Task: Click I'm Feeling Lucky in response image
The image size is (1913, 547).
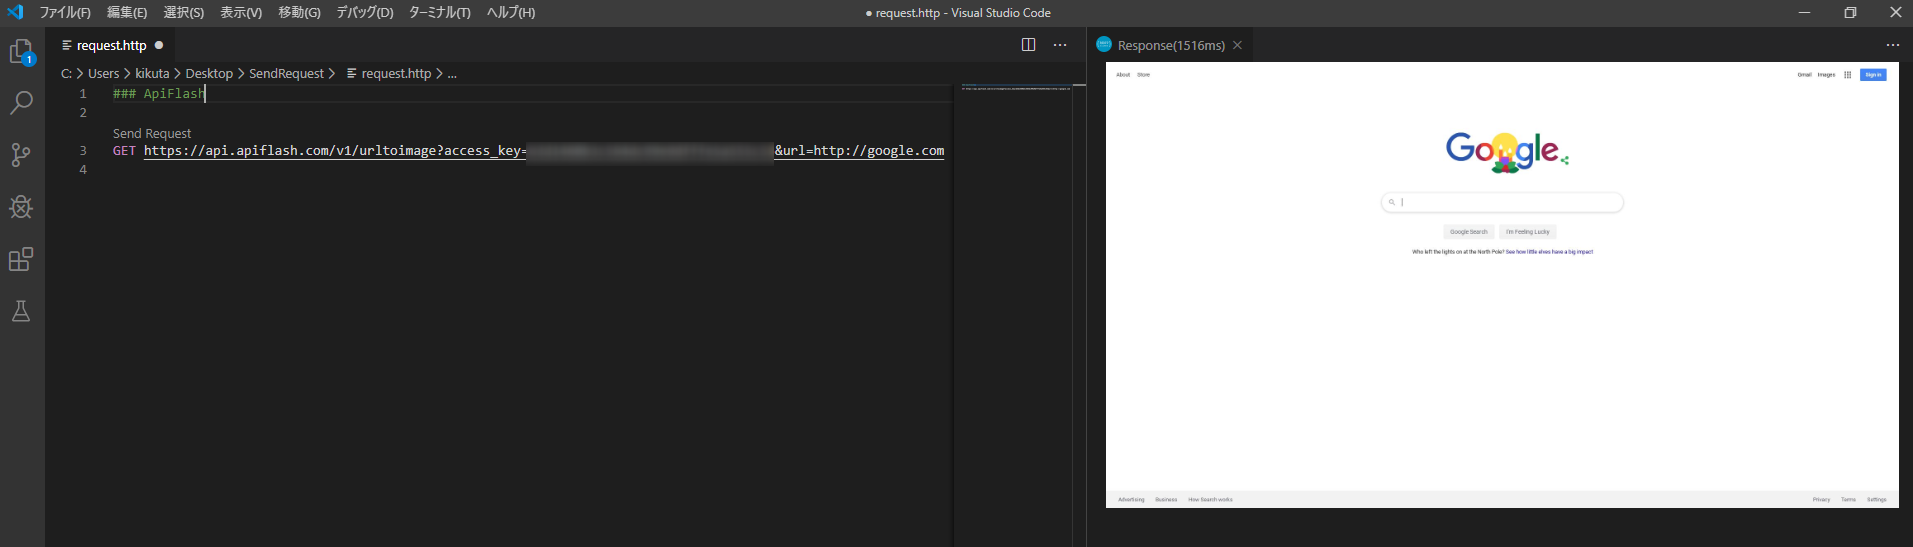Action: (x=1528, y=232)
